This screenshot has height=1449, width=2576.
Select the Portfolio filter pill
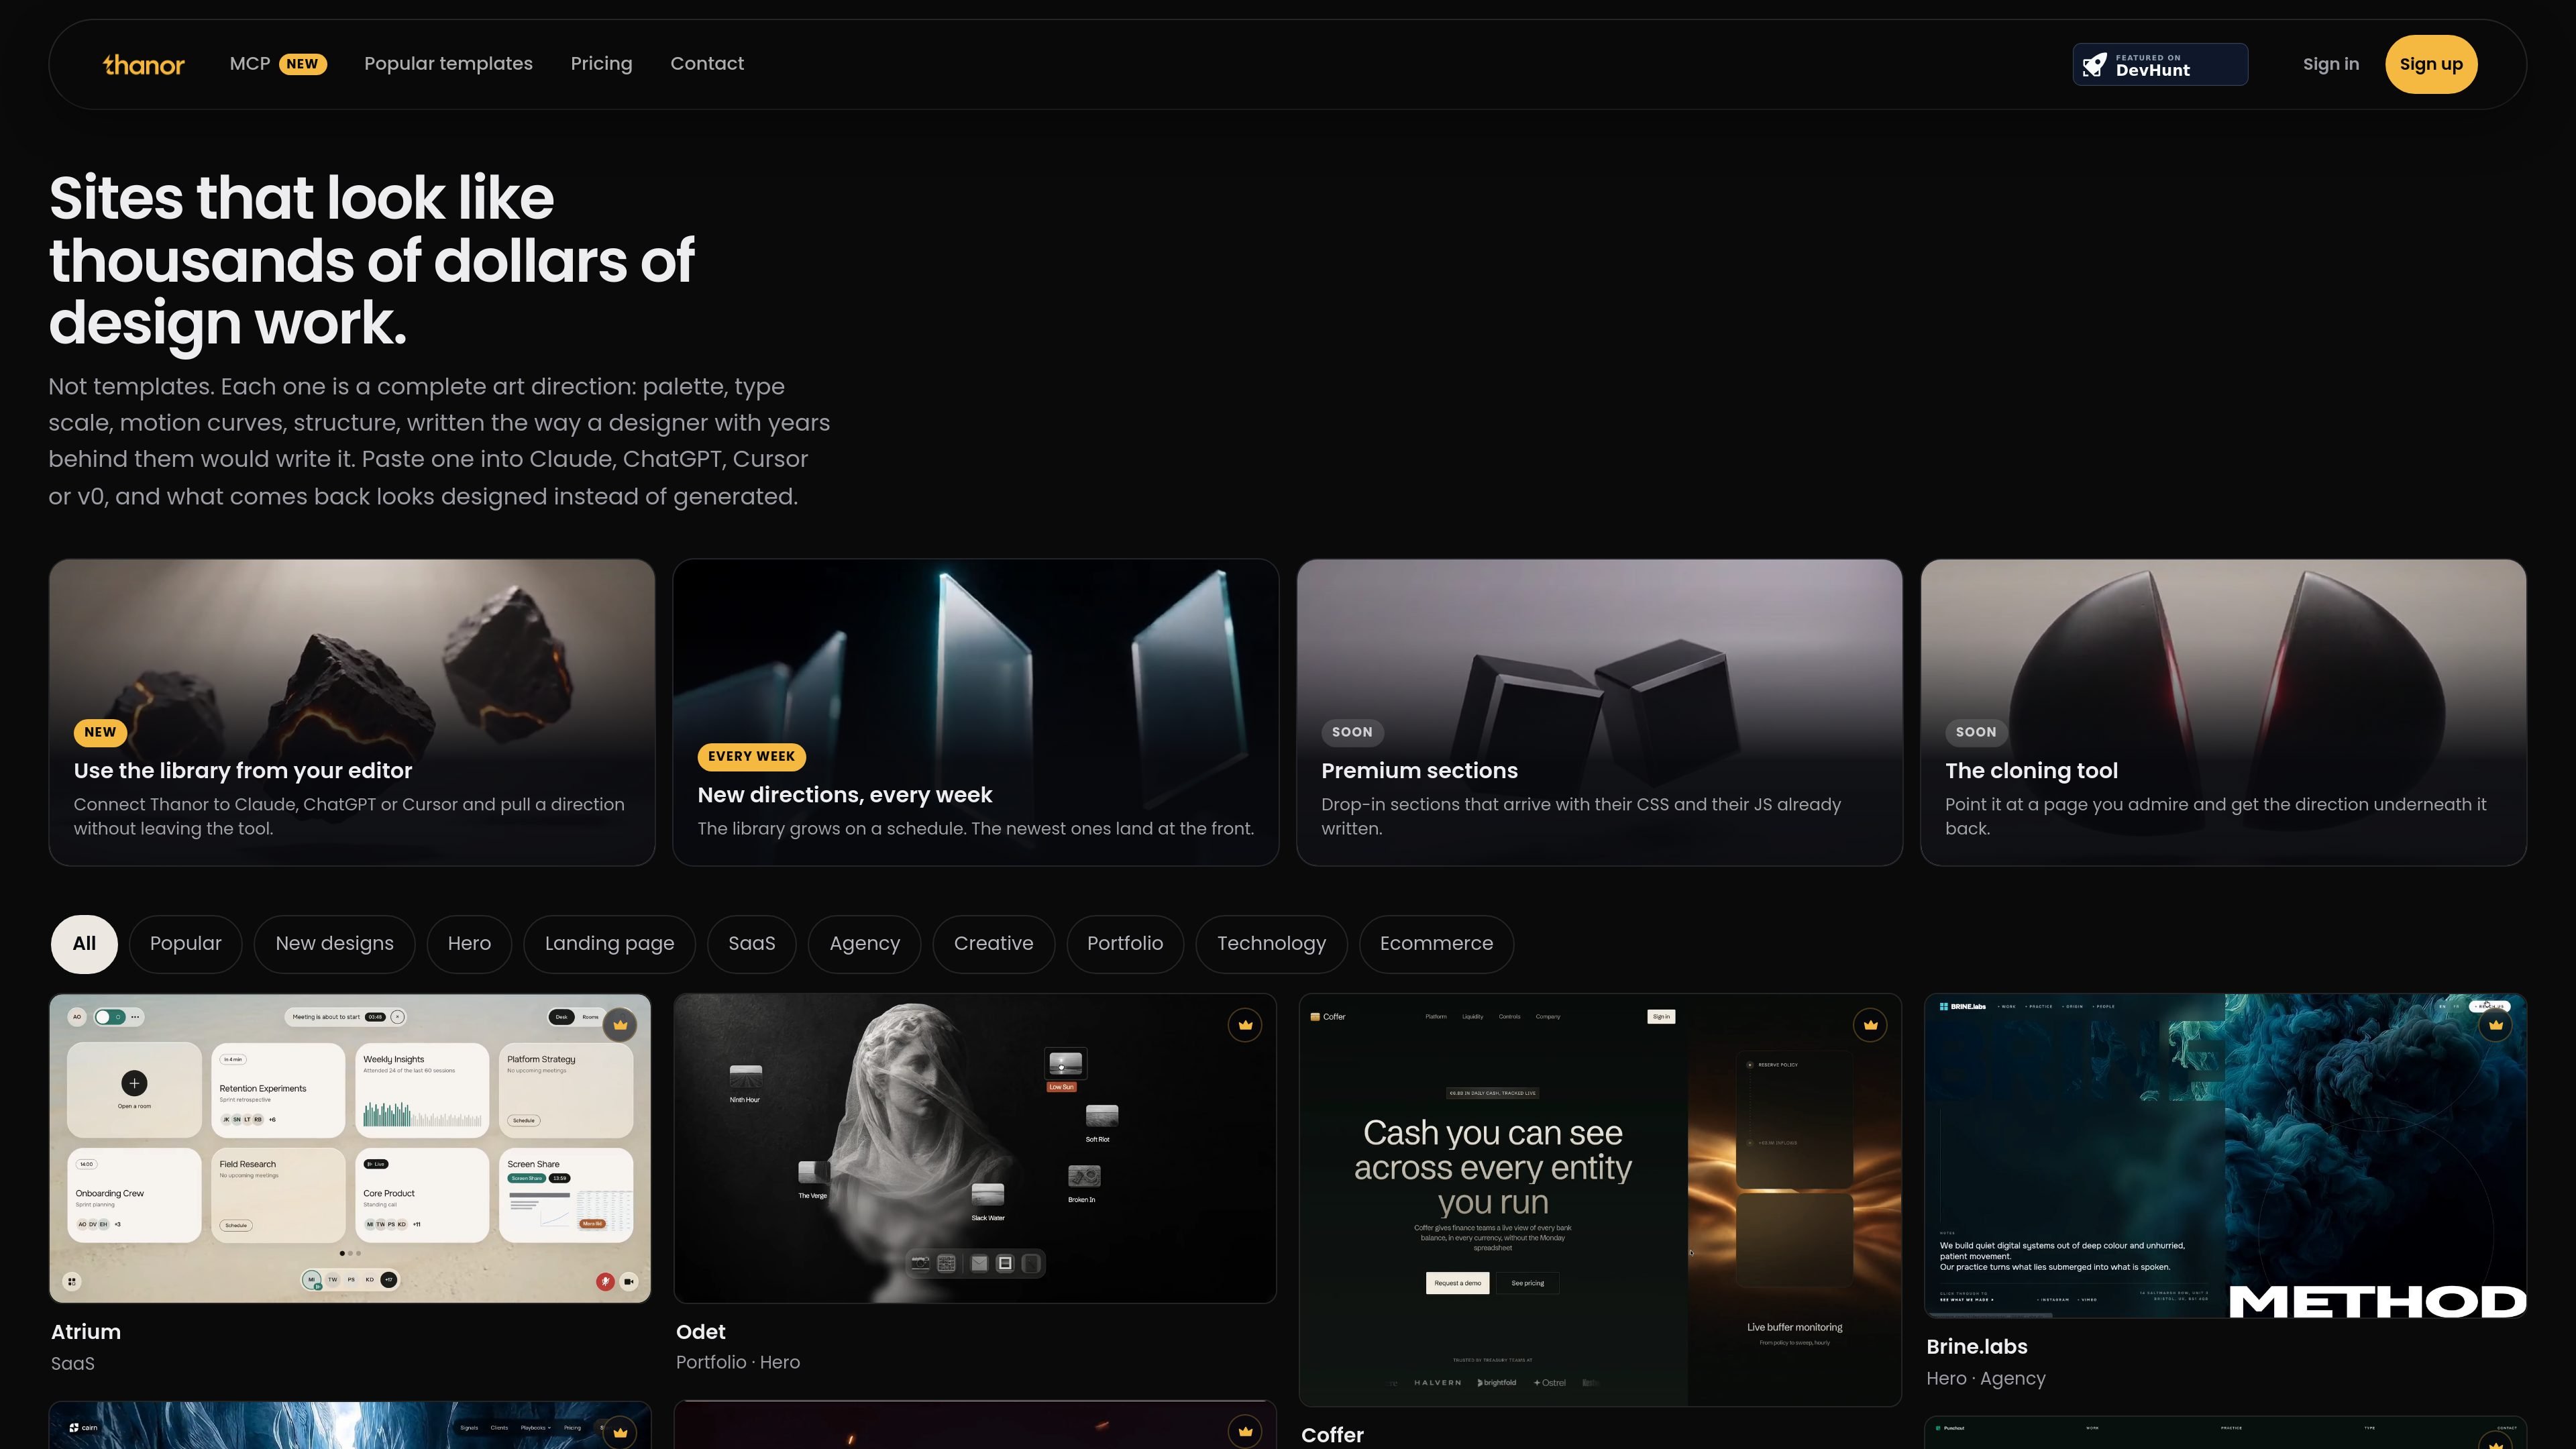point(1125,944)
